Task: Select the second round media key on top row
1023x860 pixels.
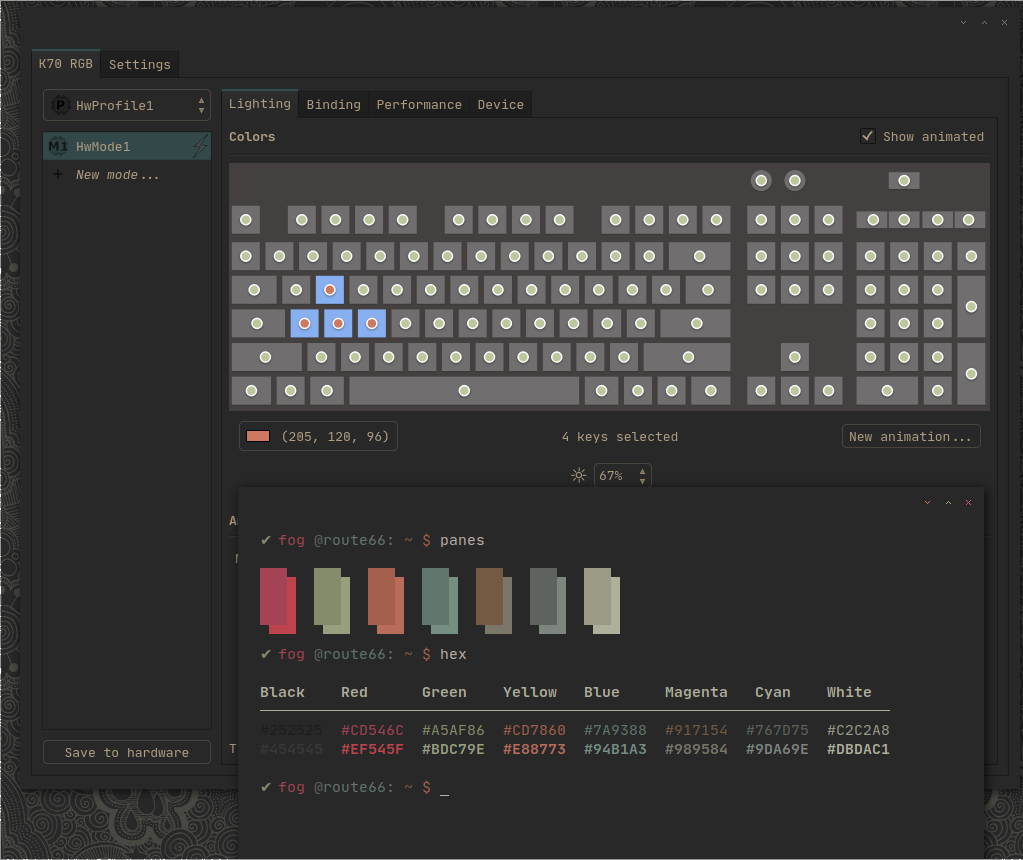Action: coord(795,181)
